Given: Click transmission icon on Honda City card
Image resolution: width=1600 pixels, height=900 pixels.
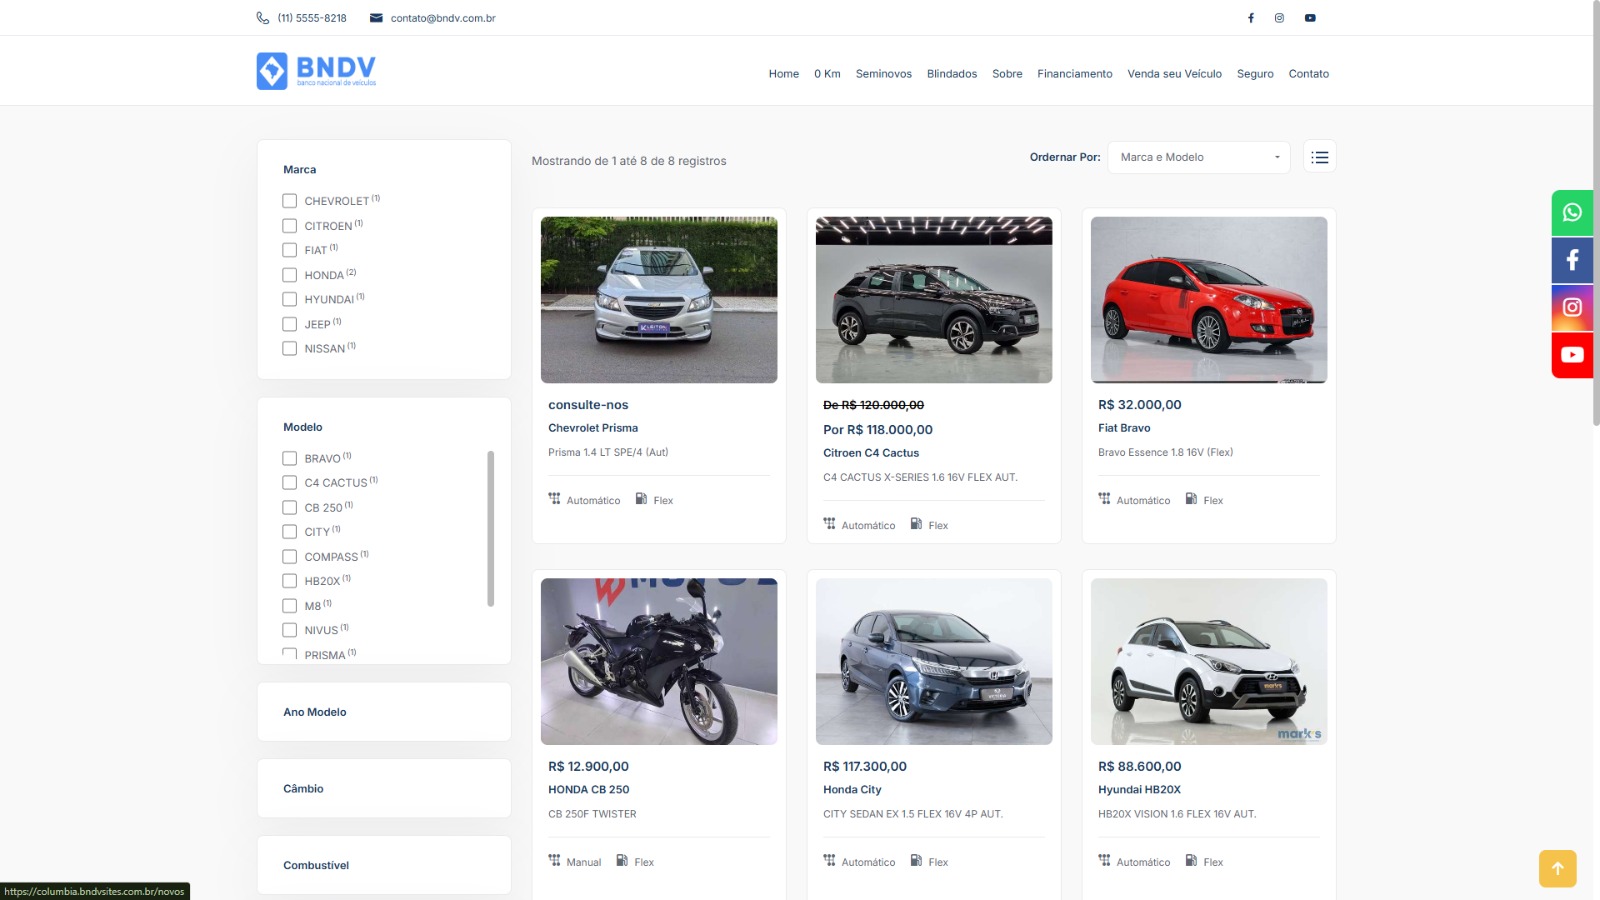Looking at the screenshot, I should click(x=830, y=861).
